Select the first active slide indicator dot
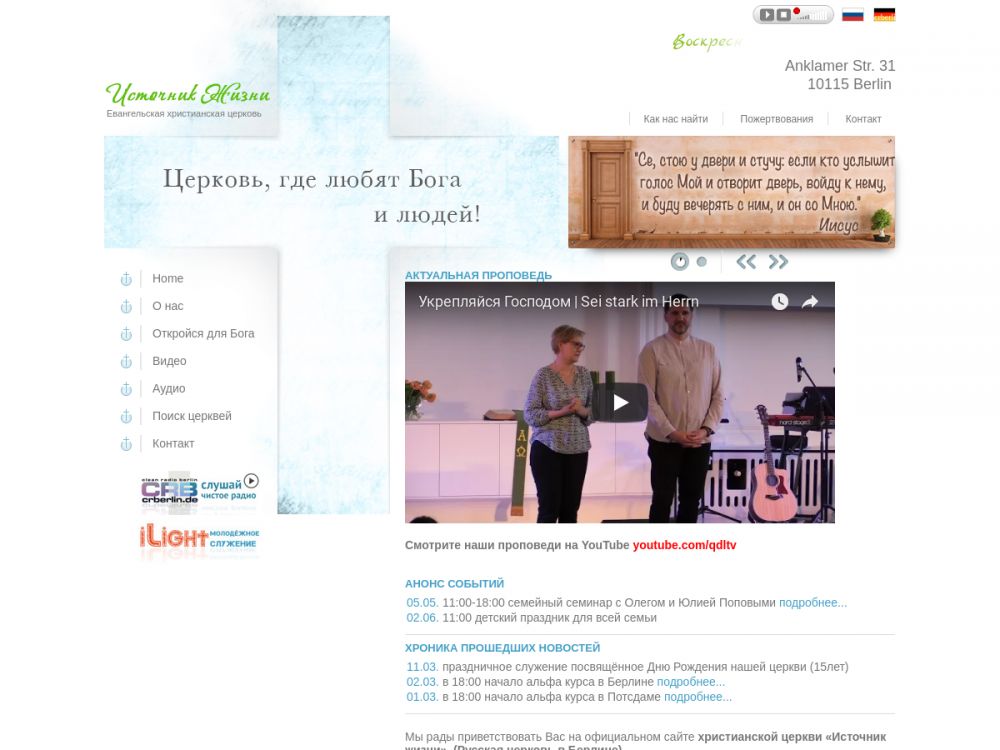The height and width of the screenshot is (750, 1000). click(x=680, y=262)
